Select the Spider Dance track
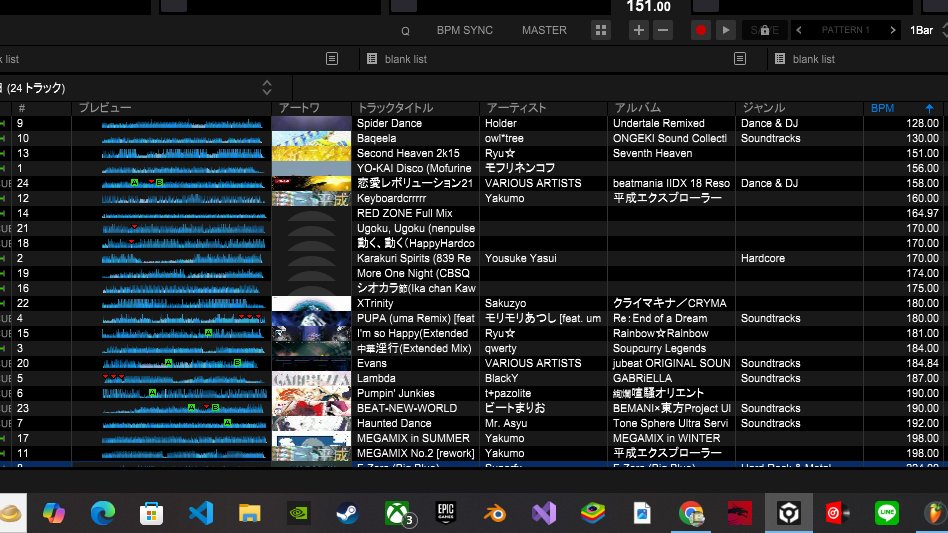 click(x=389, y=123)
